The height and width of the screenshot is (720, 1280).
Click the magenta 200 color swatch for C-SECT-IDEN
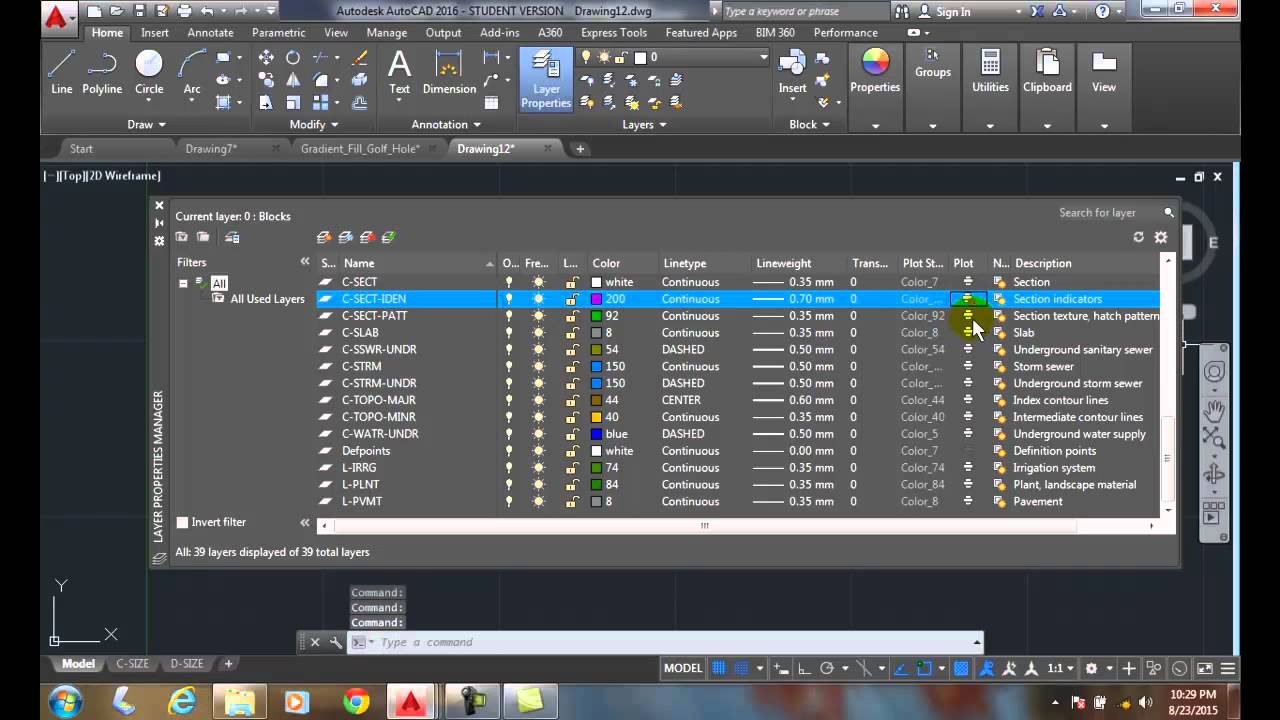pyautogui.click(x=597, y=299)
